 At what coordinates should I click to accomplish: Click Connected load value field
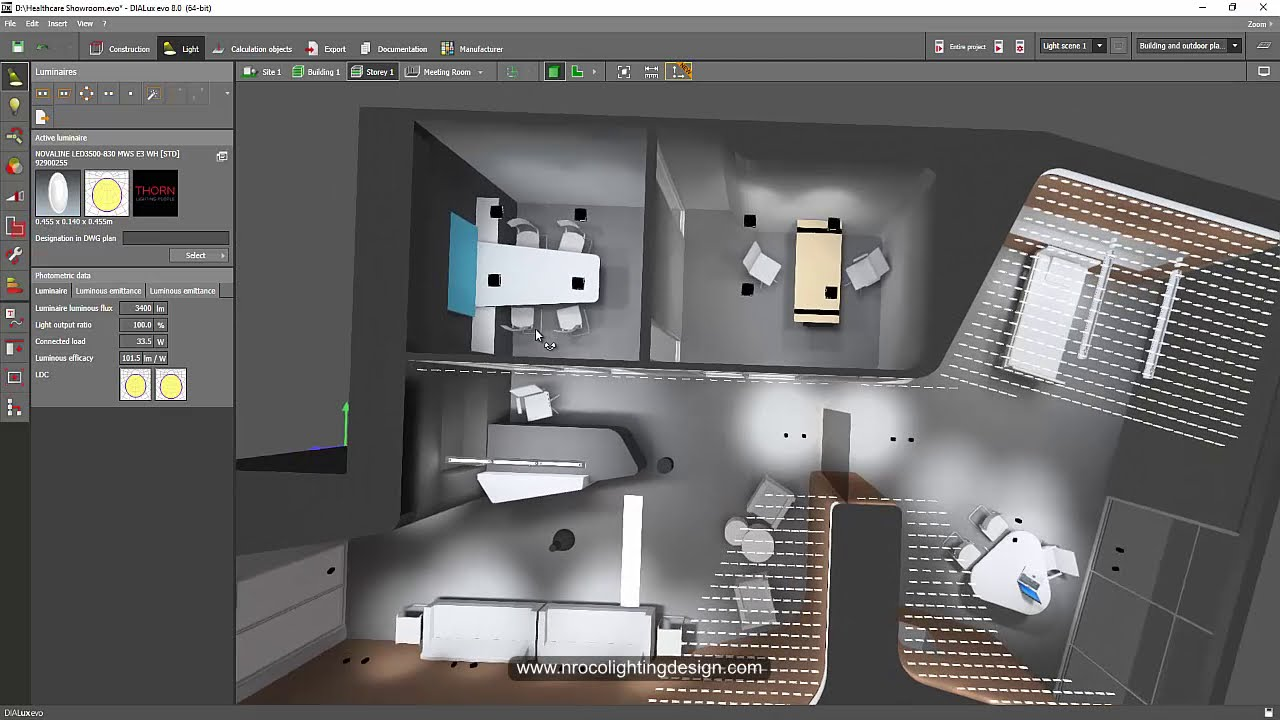137,341
